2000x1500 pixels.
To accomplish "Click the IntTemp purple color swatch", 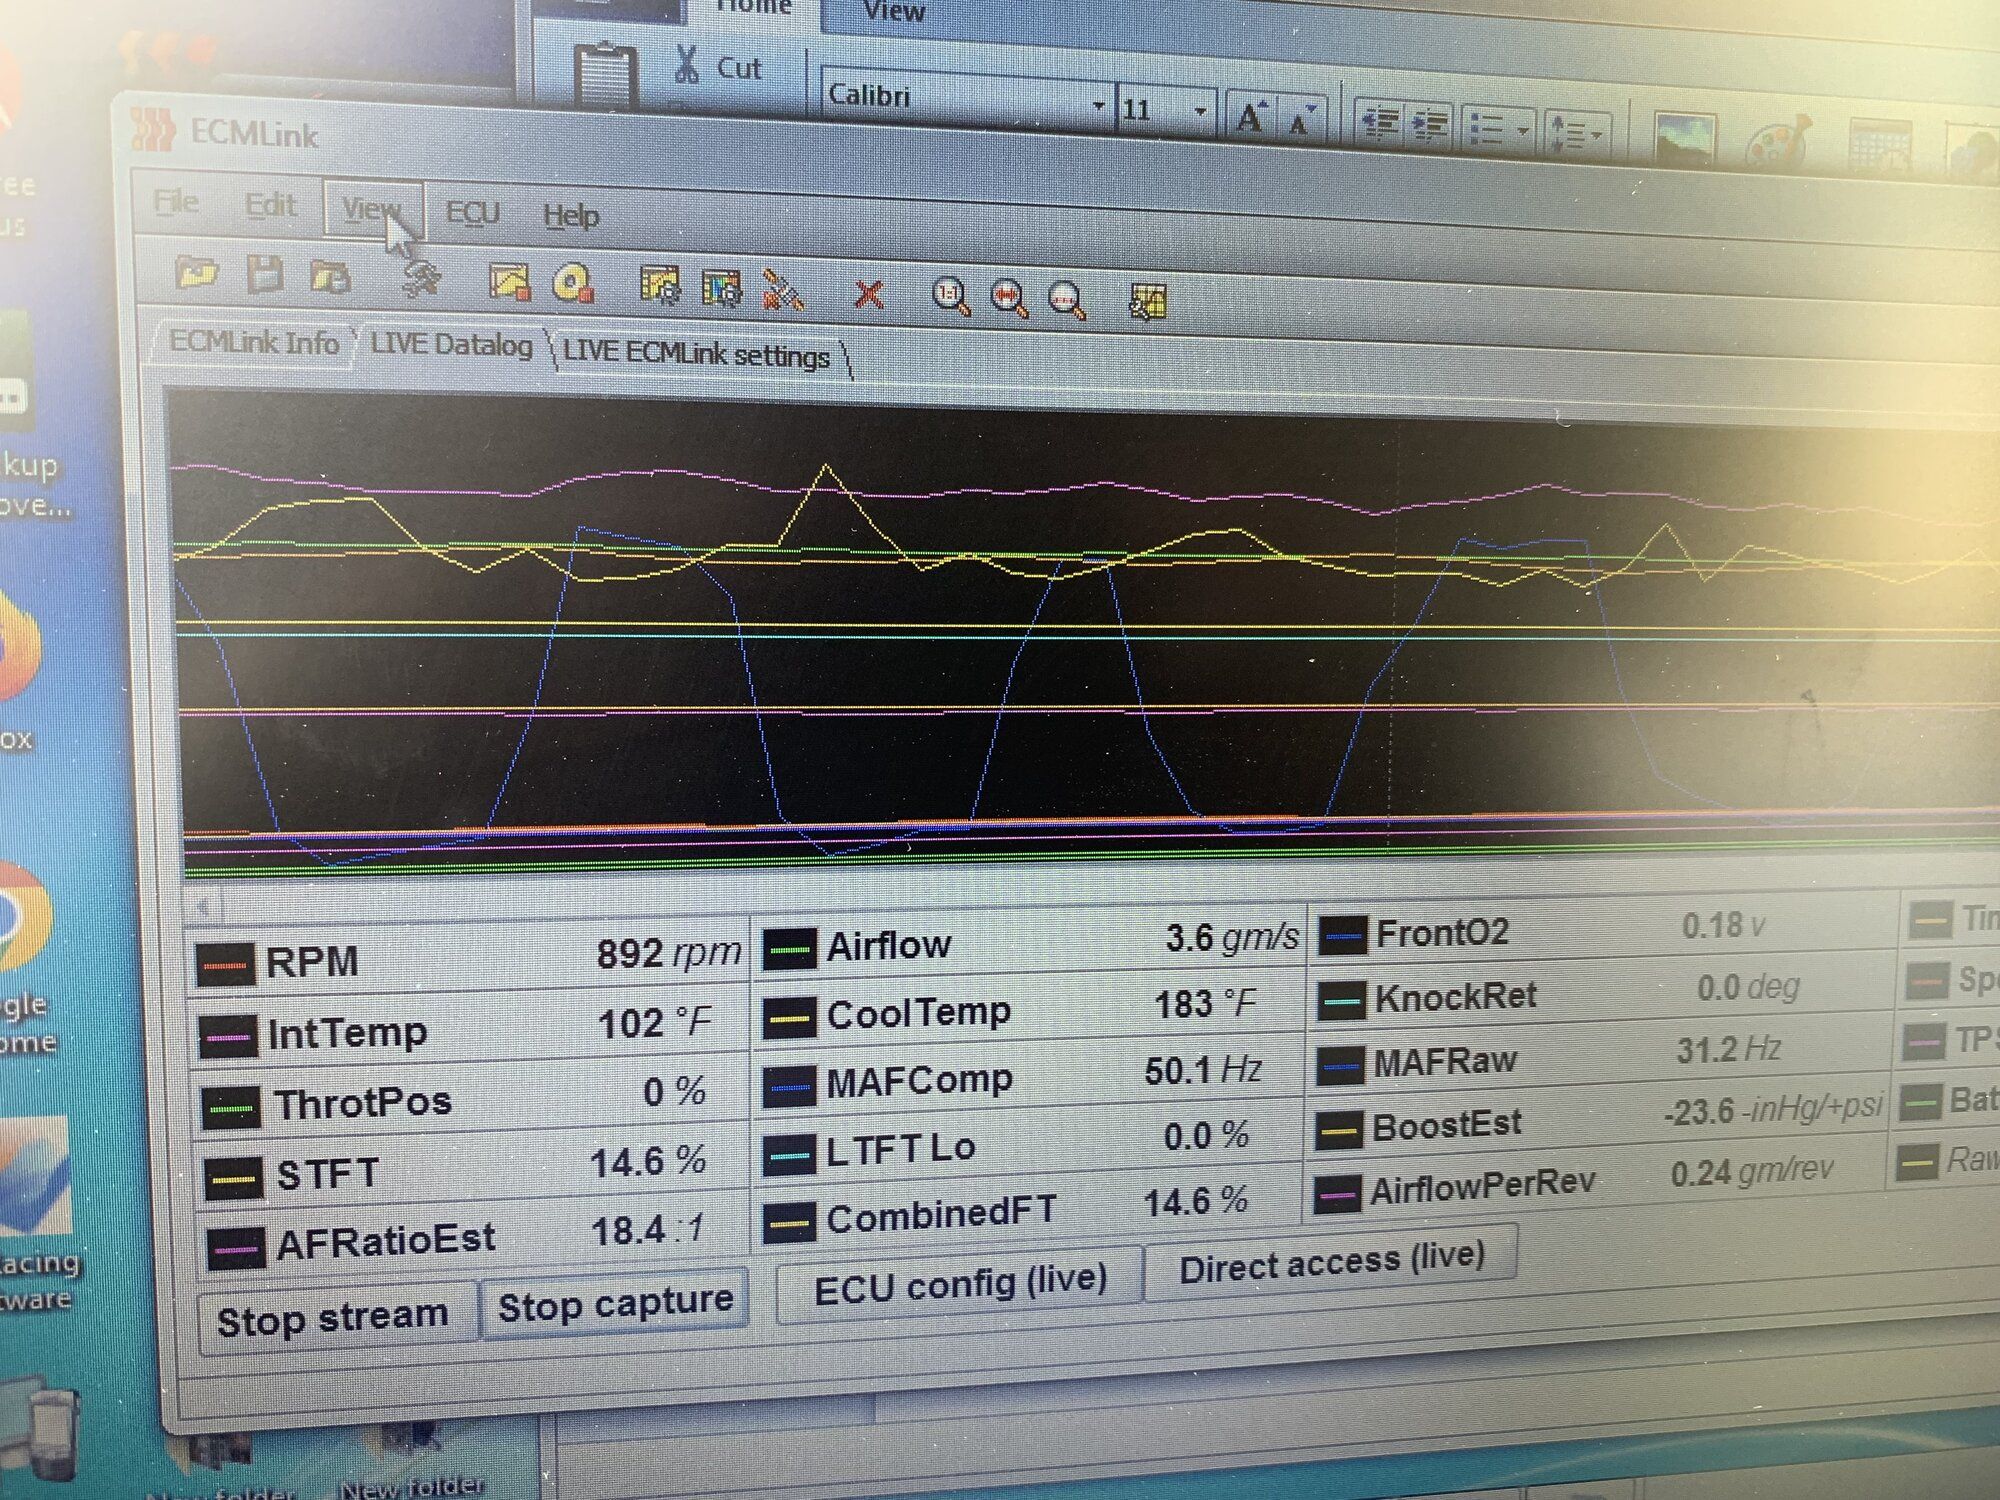I will click(x=226, y=1037).
